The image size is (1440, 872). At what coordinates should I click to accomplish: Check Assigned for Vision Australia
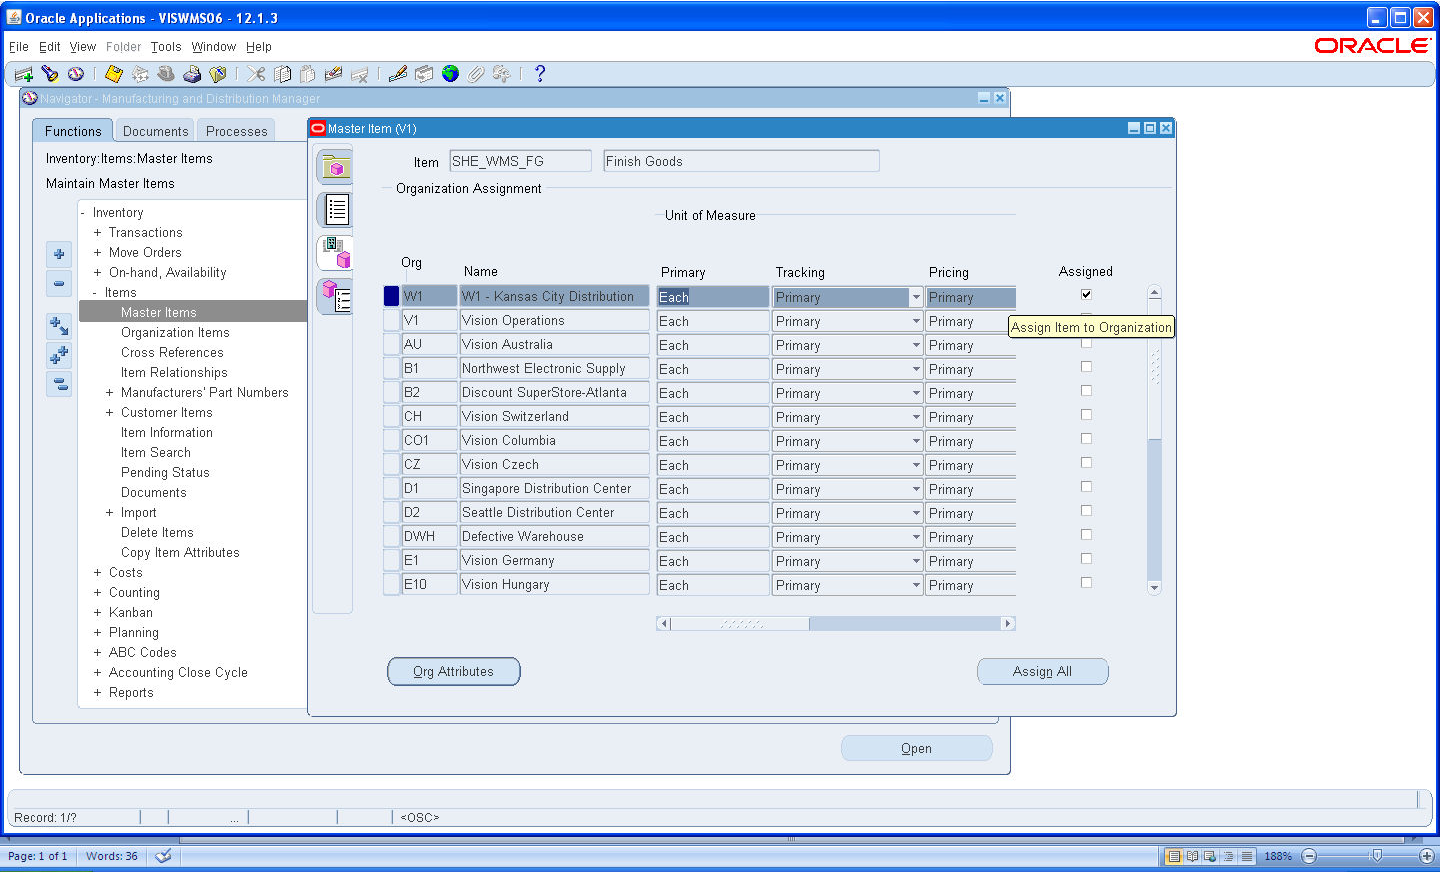(x=1086, y=343)
